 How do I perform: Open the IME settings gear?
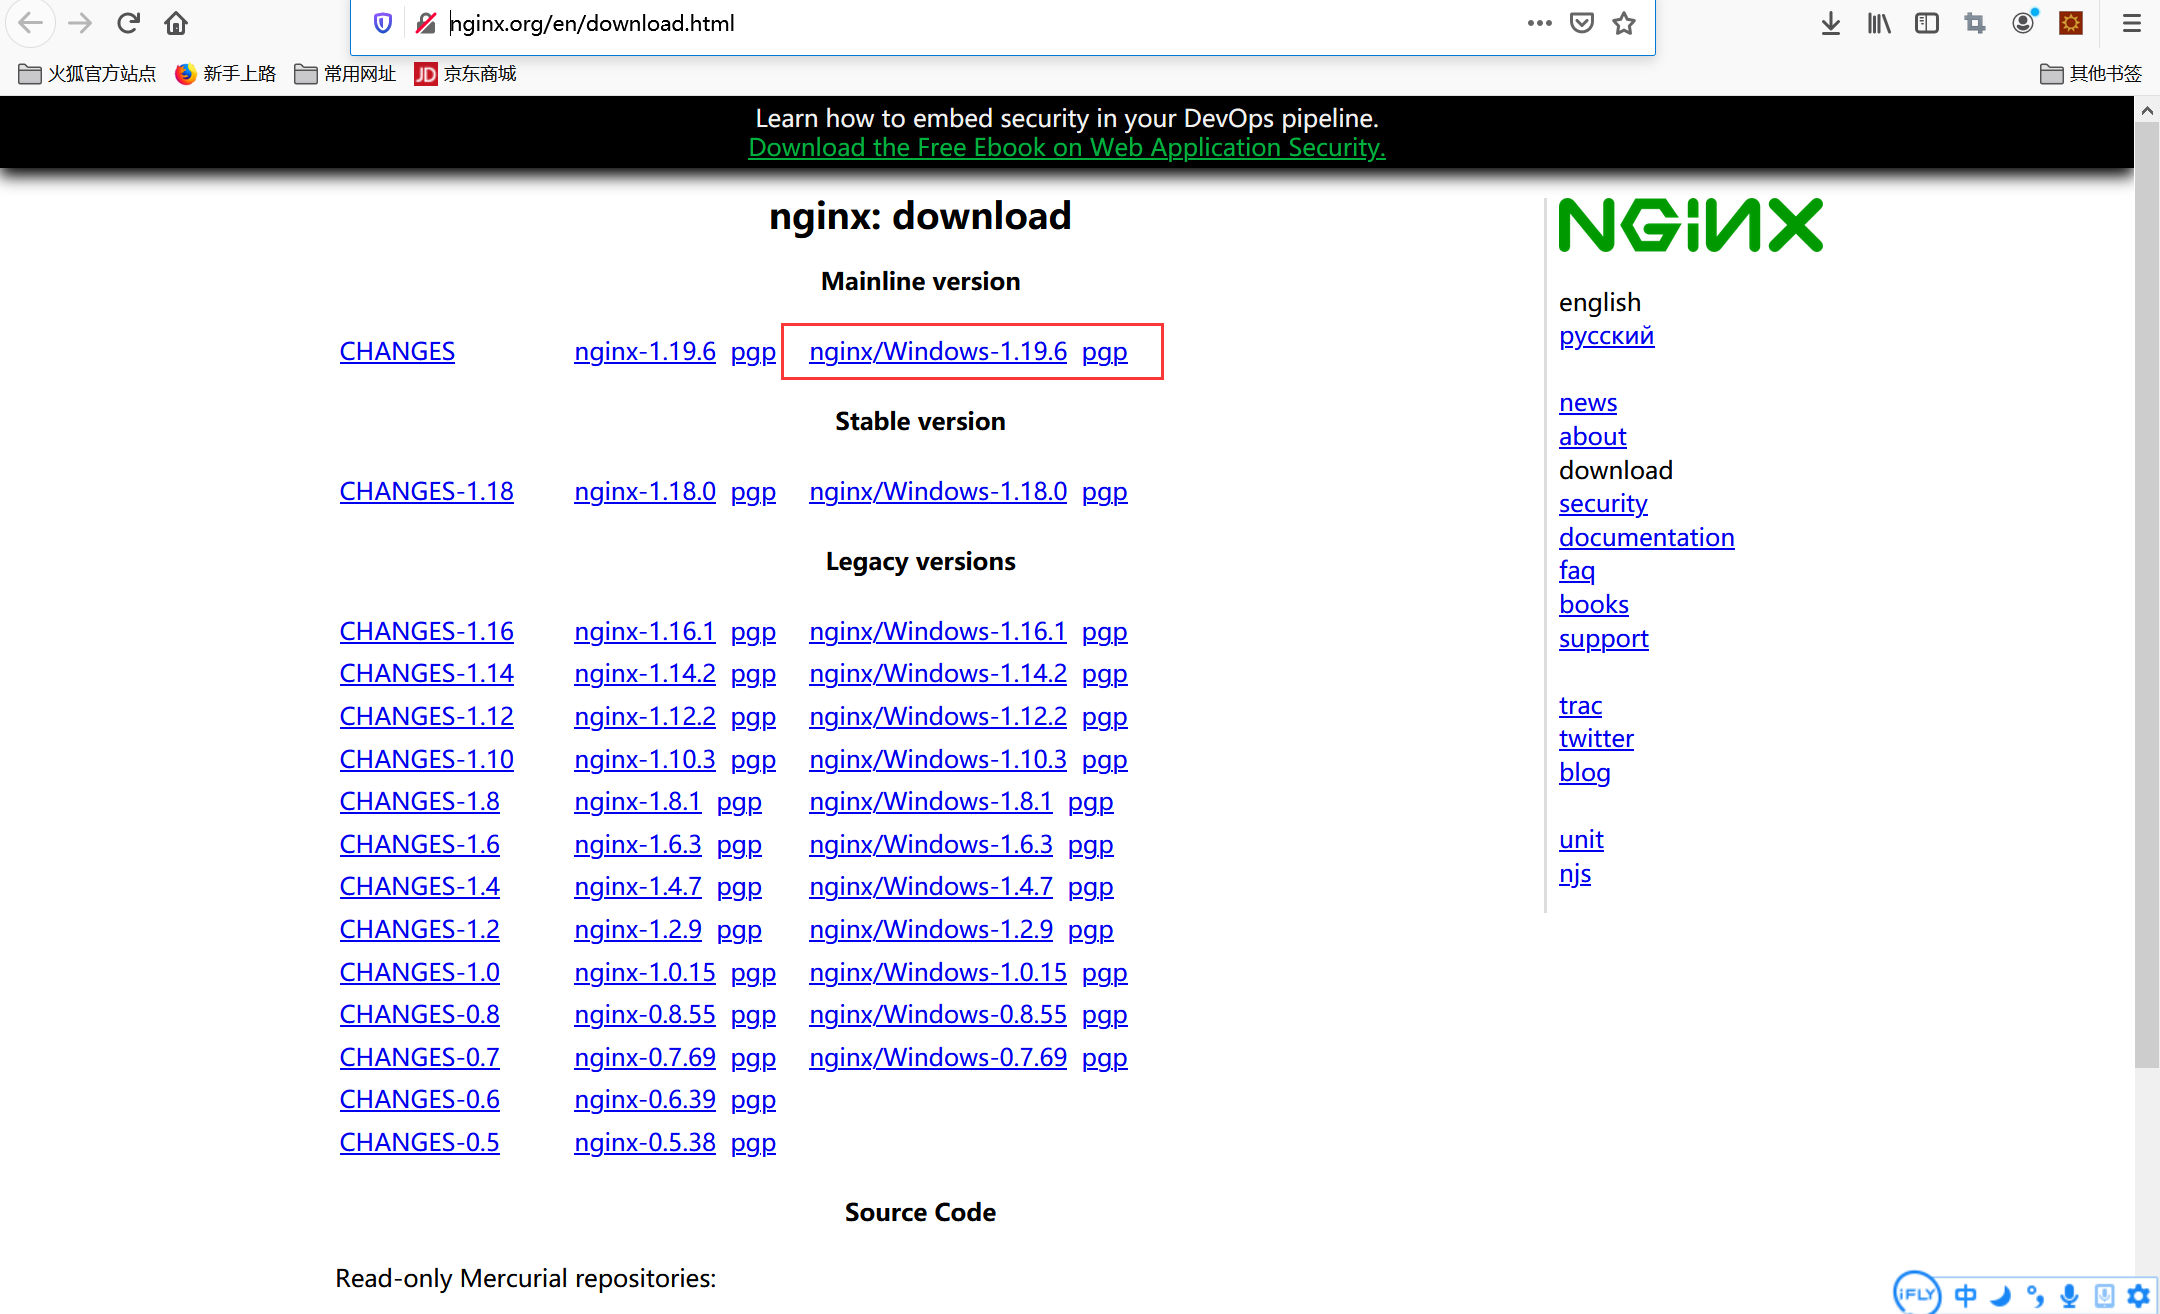click(x=2138, y=1296)
